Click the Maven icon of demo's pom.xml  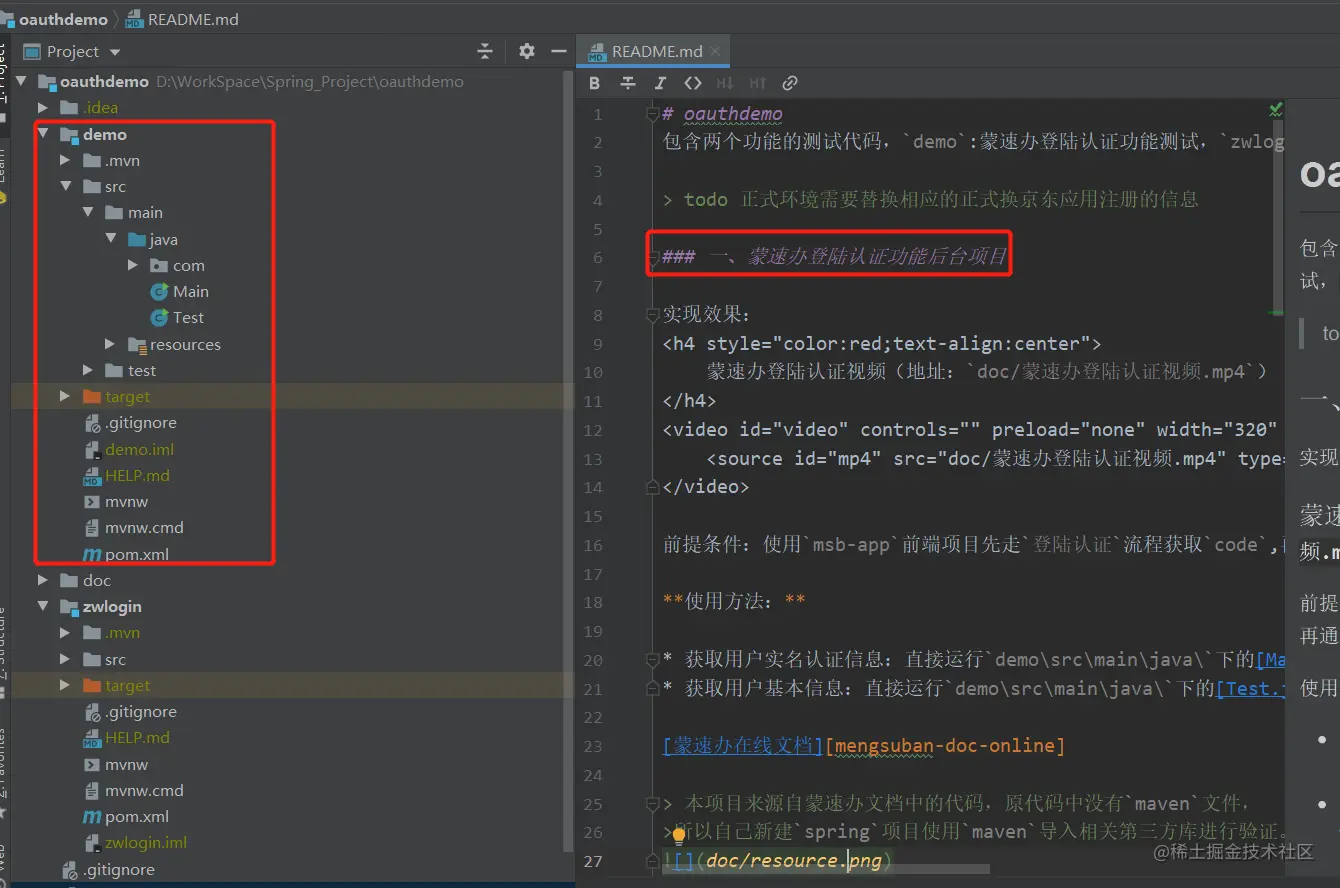pos(92,554)
